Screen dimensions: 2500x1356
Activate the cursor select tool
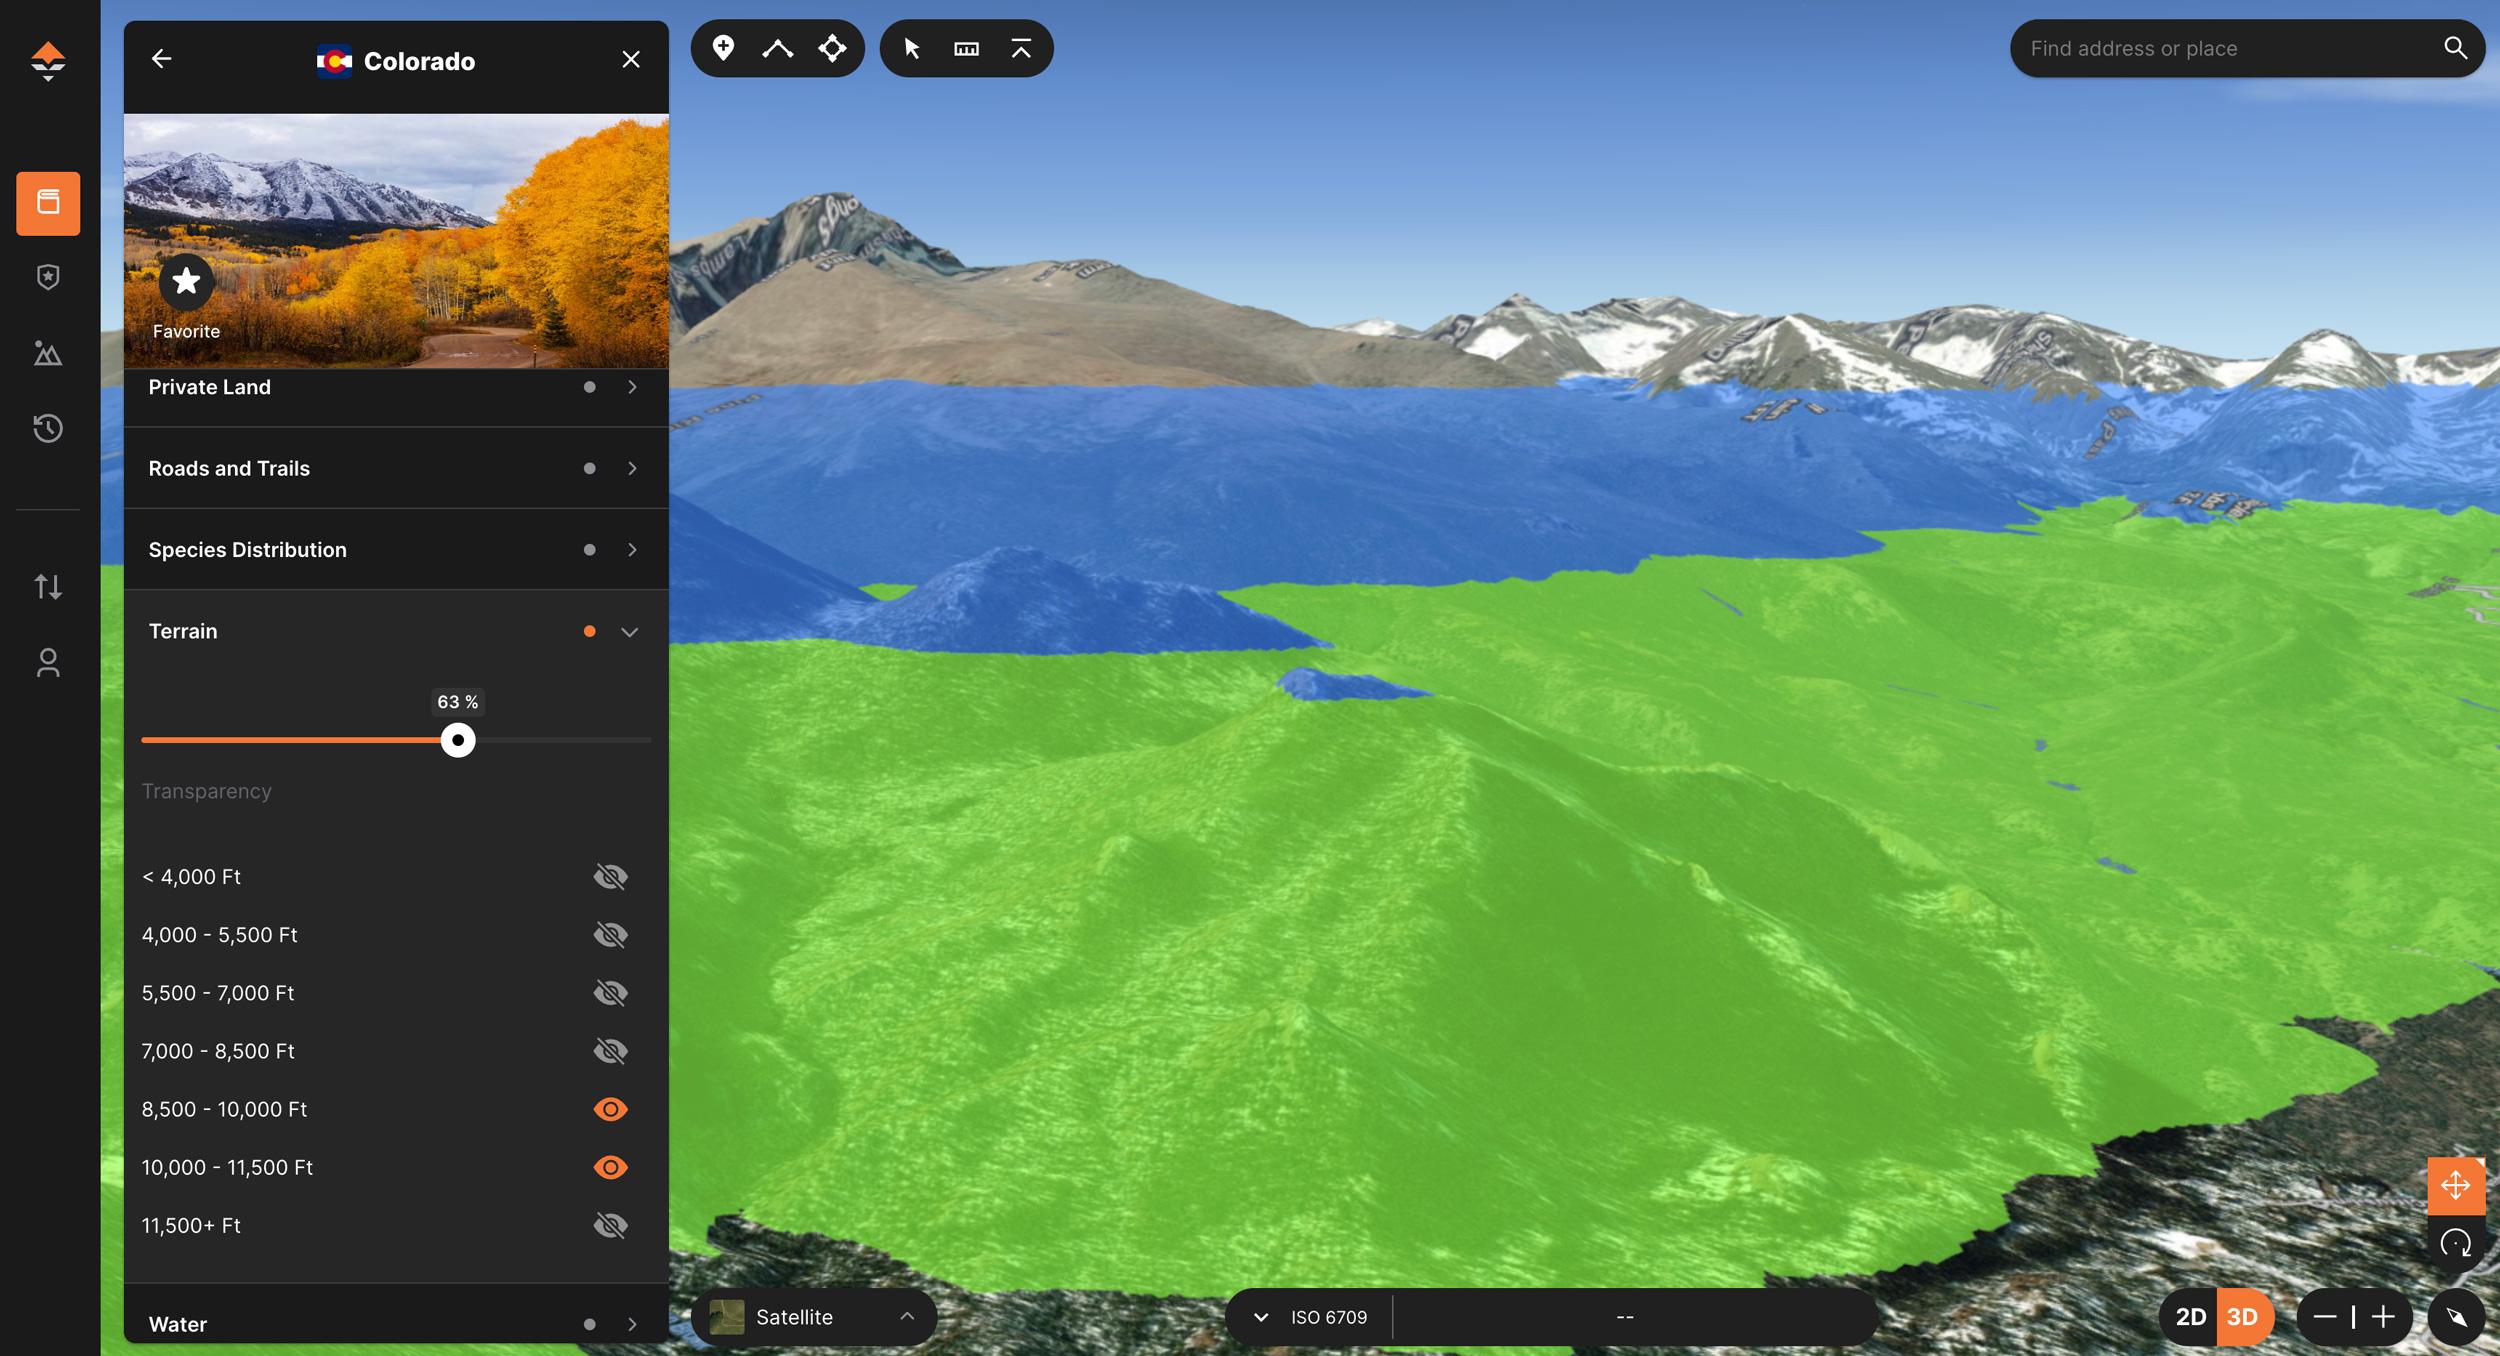click(x=912, y=47)
